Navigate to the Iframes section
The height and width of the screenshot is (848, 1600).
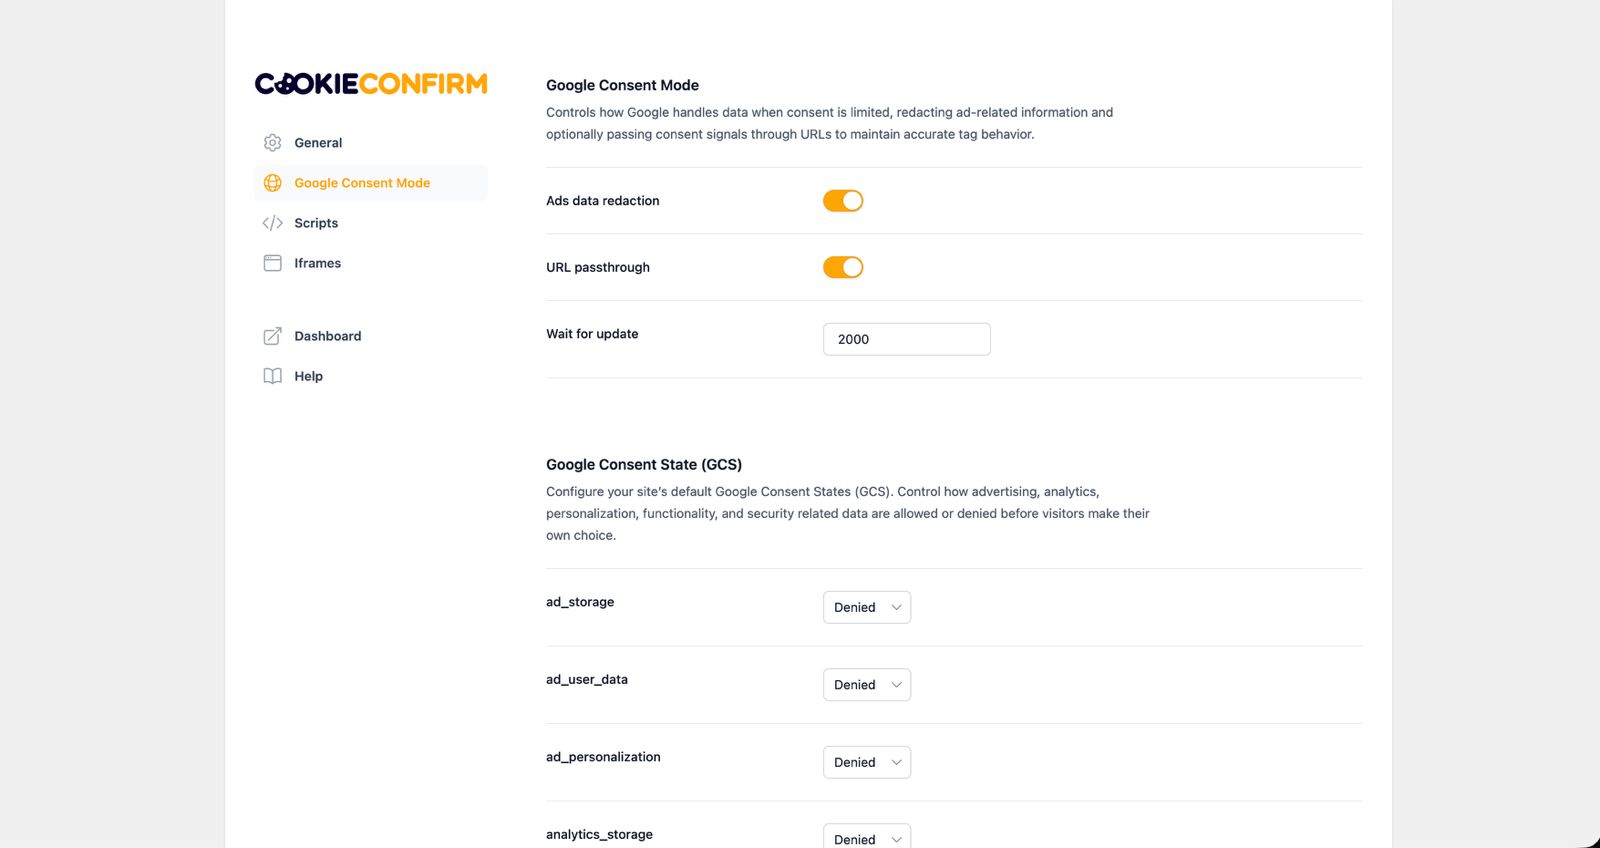317,262
